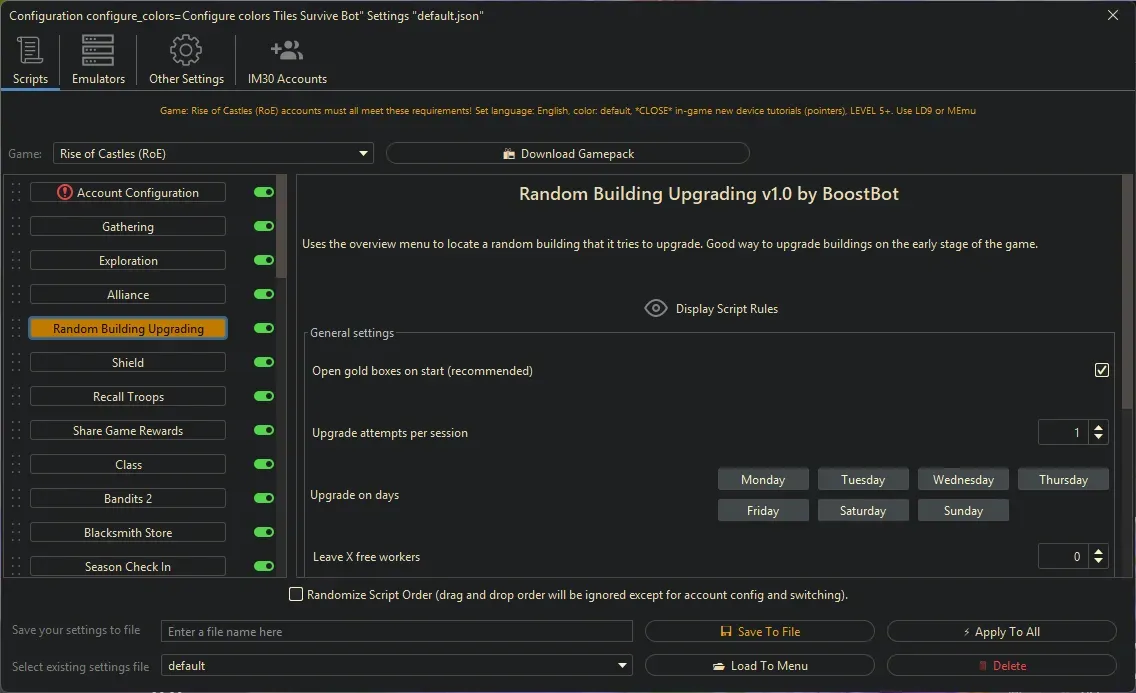The width and height of the screenshot is (1136, 693).
Task: Enable the Randomize Script Order checkbox
Action: point(296,595)
